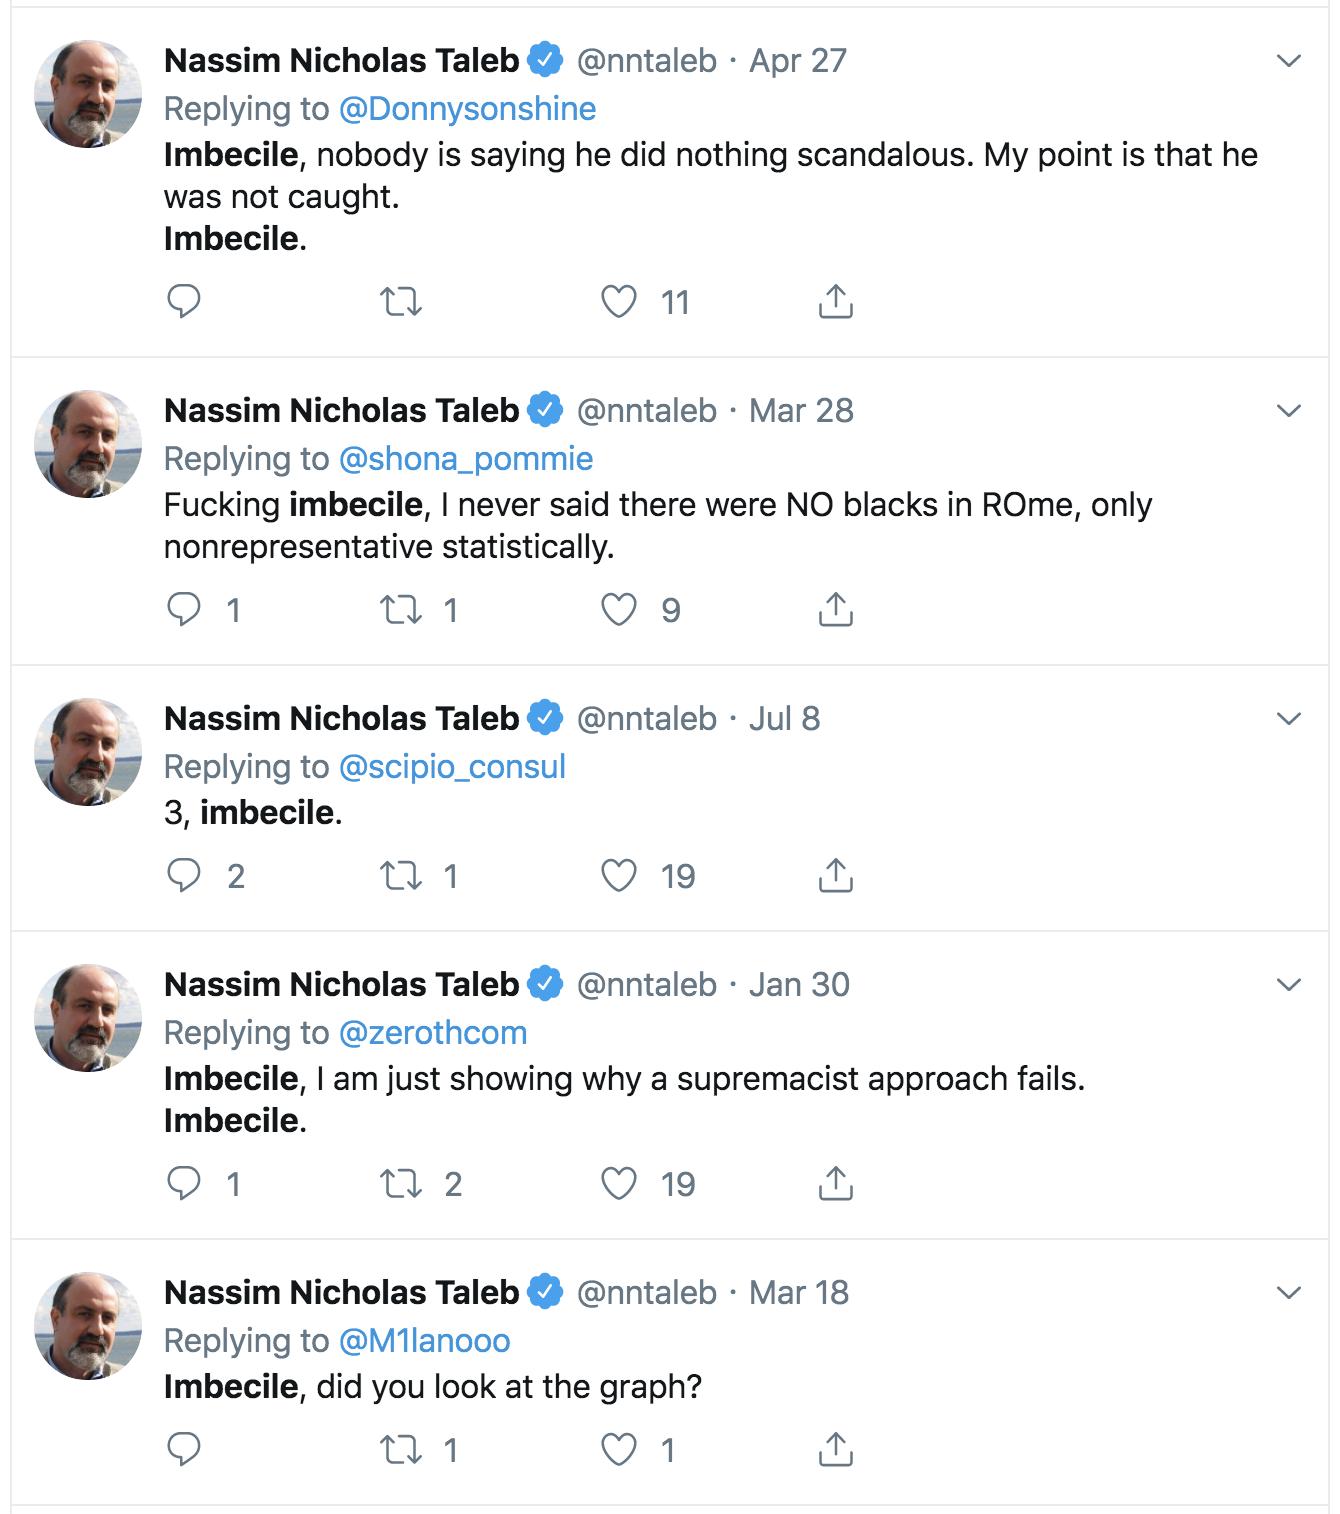The width and height of the screenshot is (1340, 1514).
Task: Like the Apr 27 tweet
Action: (619, 301)
